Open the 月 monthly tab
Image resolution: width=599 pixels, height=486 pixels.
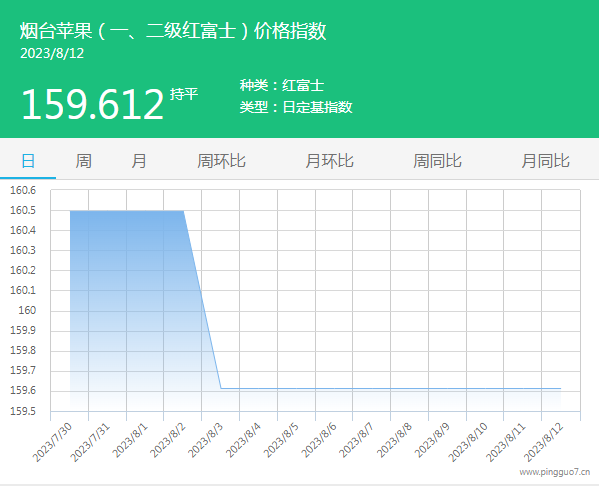(139, 161)
